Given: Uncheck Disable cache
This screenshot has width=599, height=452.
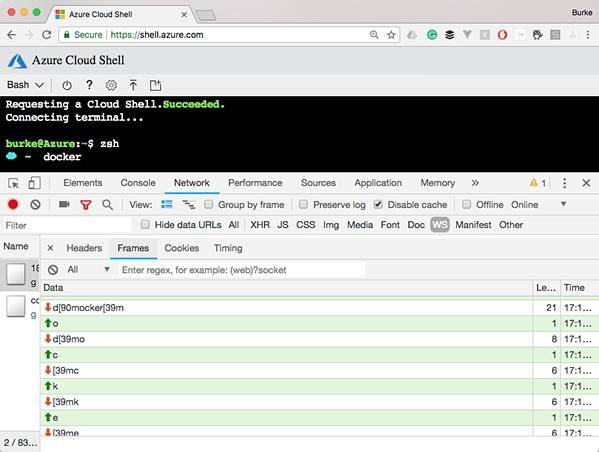Looking at the screenshot, I should click(378, 204).
